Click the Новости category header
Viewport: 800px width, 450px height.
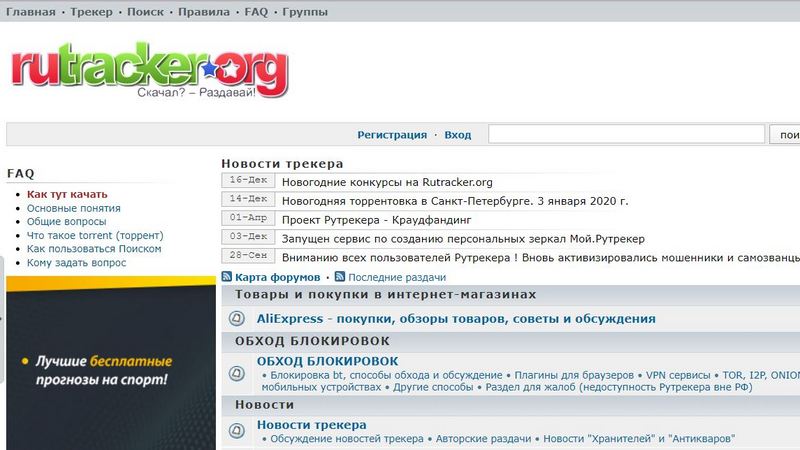click(x=264, y=405)
